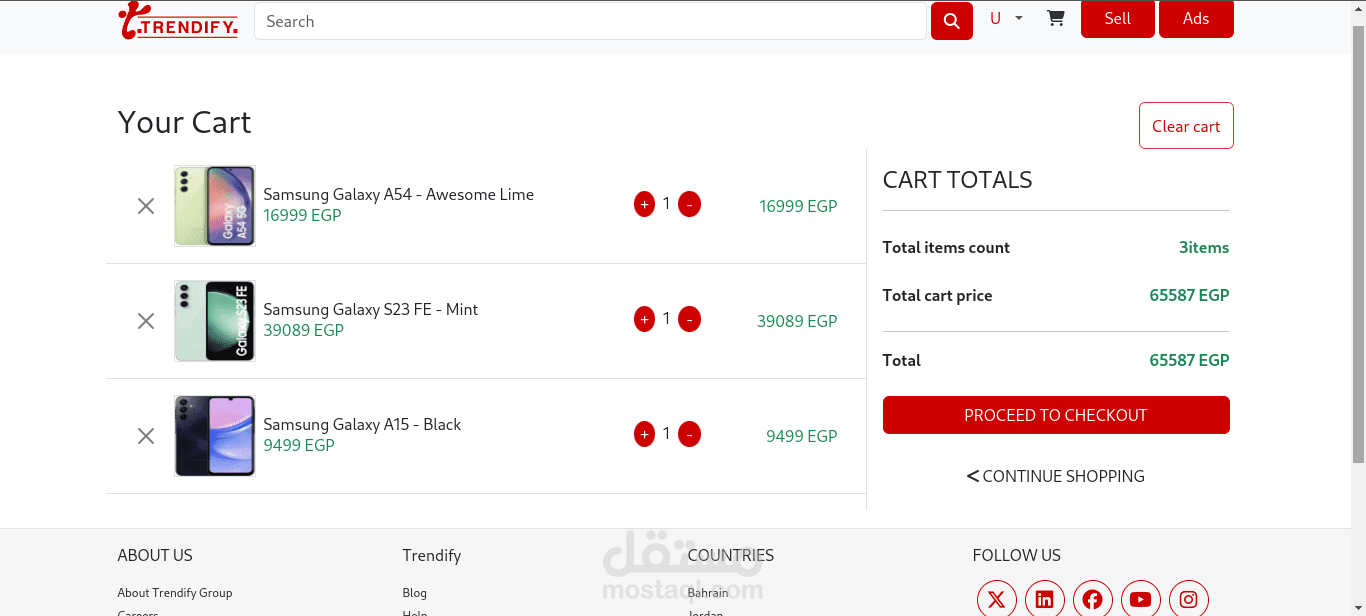This screenshot has width=1366, height=616.
Task: Select Bahrain in the Countries list
Action: coord(708,593)
